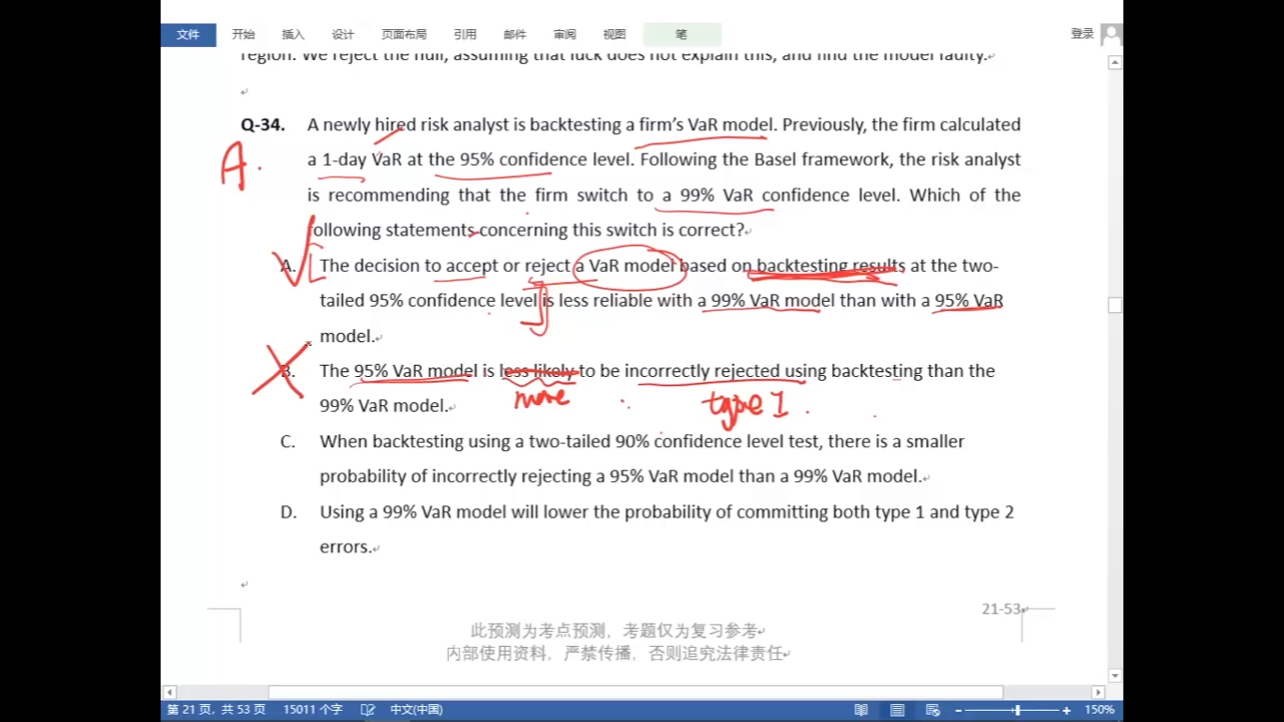Open word count 15011 个字

pyautogui.click(x=312, y=710)
